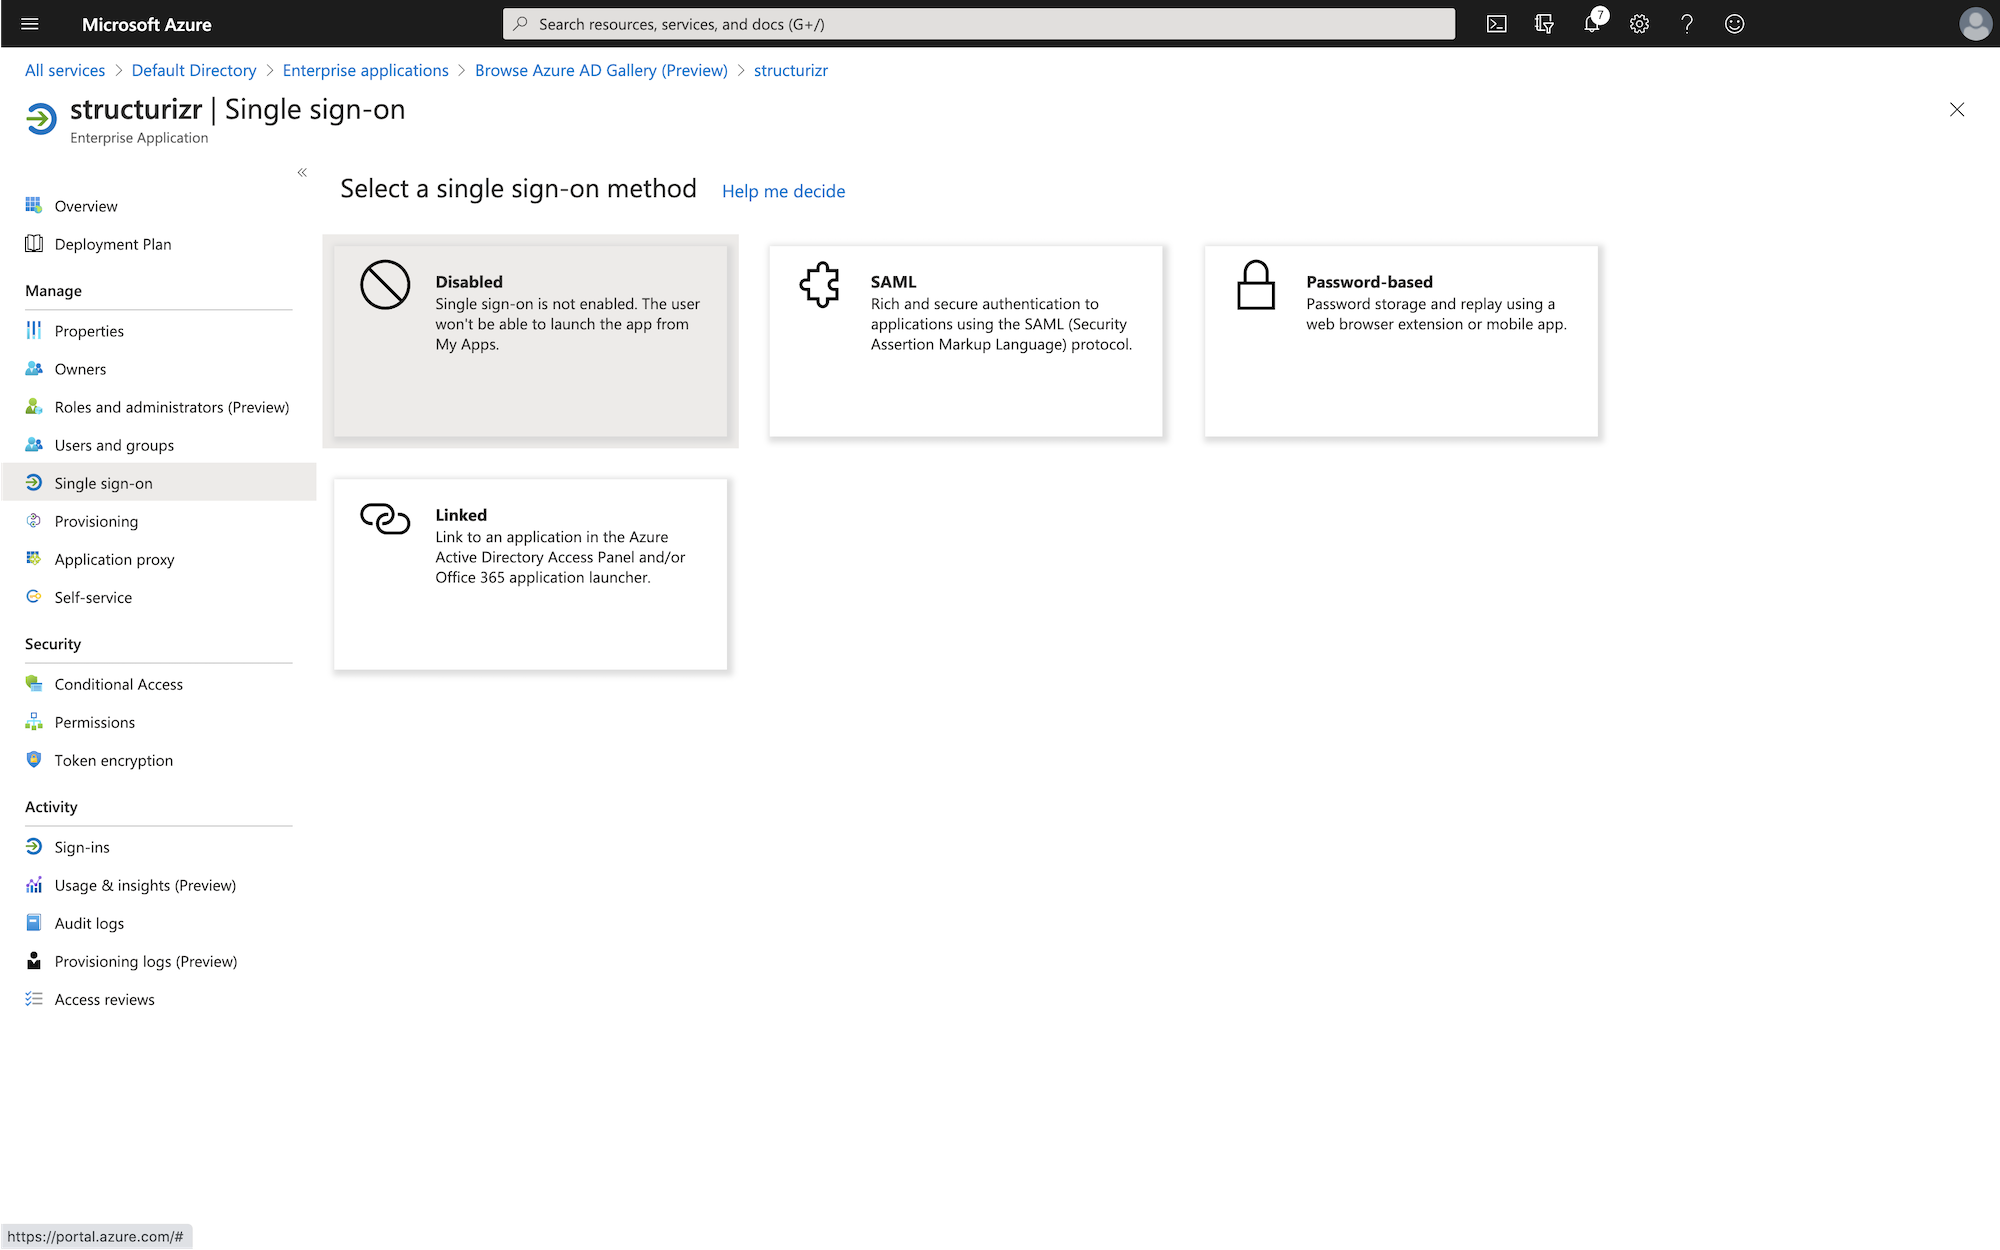
Task: Click Enterprise applications breadcrumb link
Action: [365, 70]
